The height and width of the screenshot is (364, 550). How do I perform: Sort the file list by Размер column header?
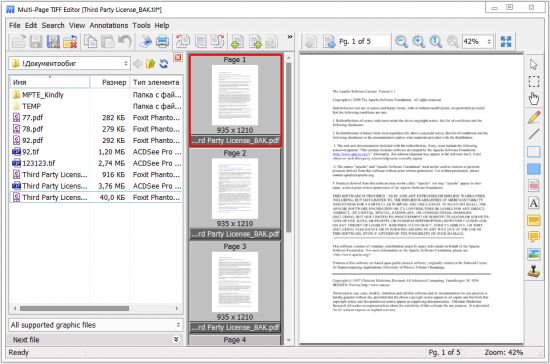tap(110, 82)
